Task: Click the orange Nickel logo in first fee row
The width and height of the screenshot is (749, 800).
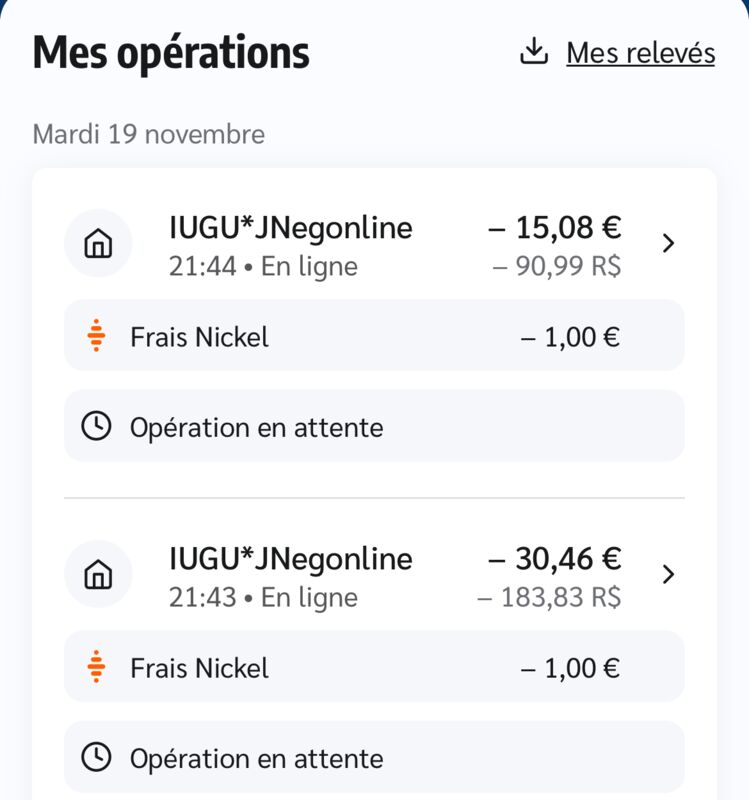Action: pos(96,335)
